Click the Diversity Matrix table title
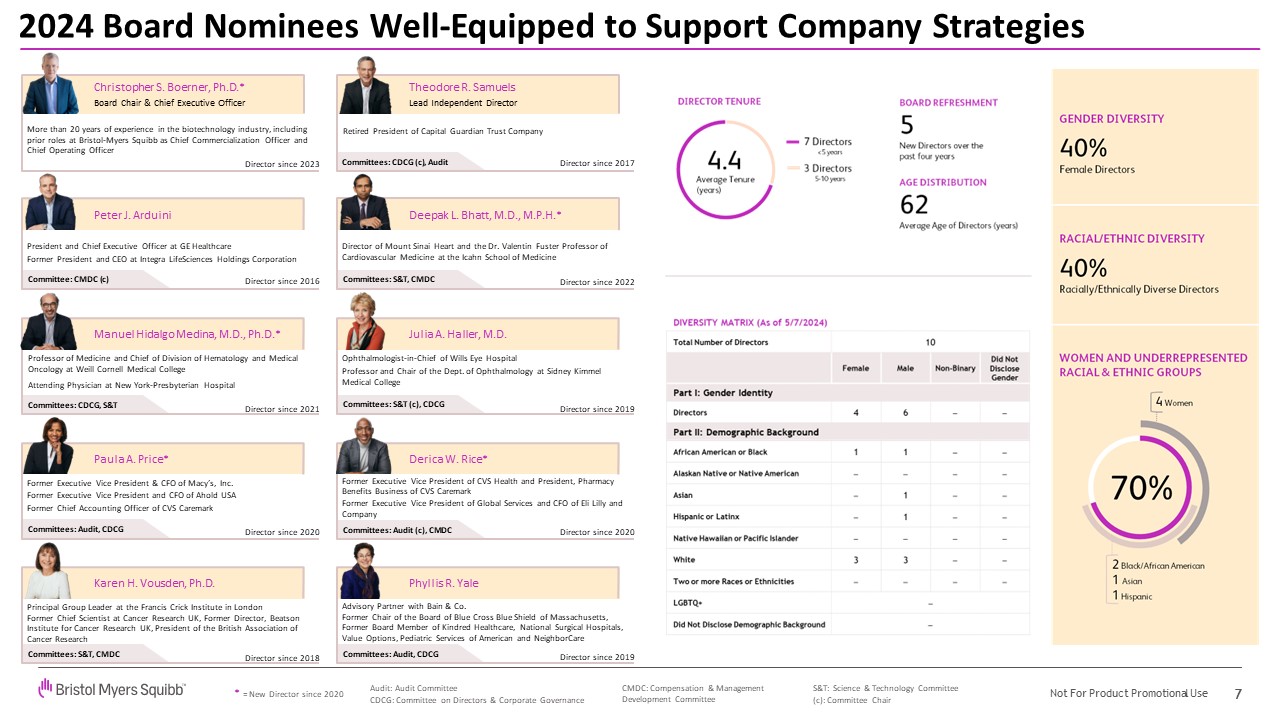 (750, 322)
